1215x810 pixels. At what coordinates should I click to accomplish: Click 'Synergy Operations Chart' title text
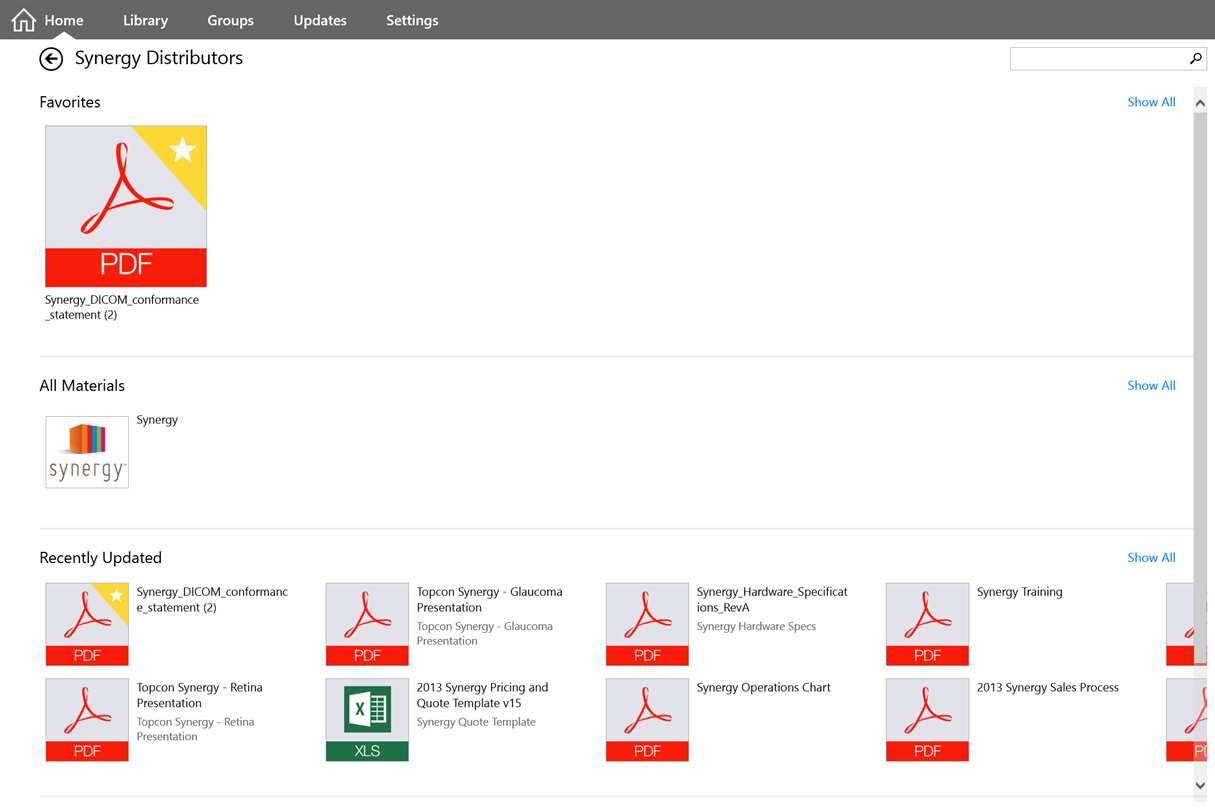763,688
